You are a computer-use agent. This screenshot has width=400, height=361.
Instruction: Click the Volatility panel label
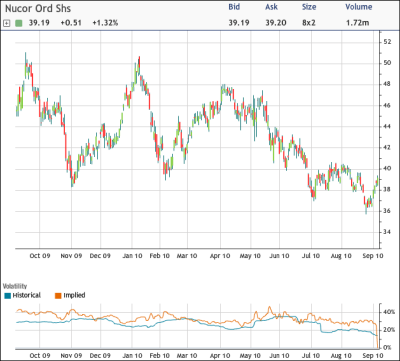(x=15, y=286)
